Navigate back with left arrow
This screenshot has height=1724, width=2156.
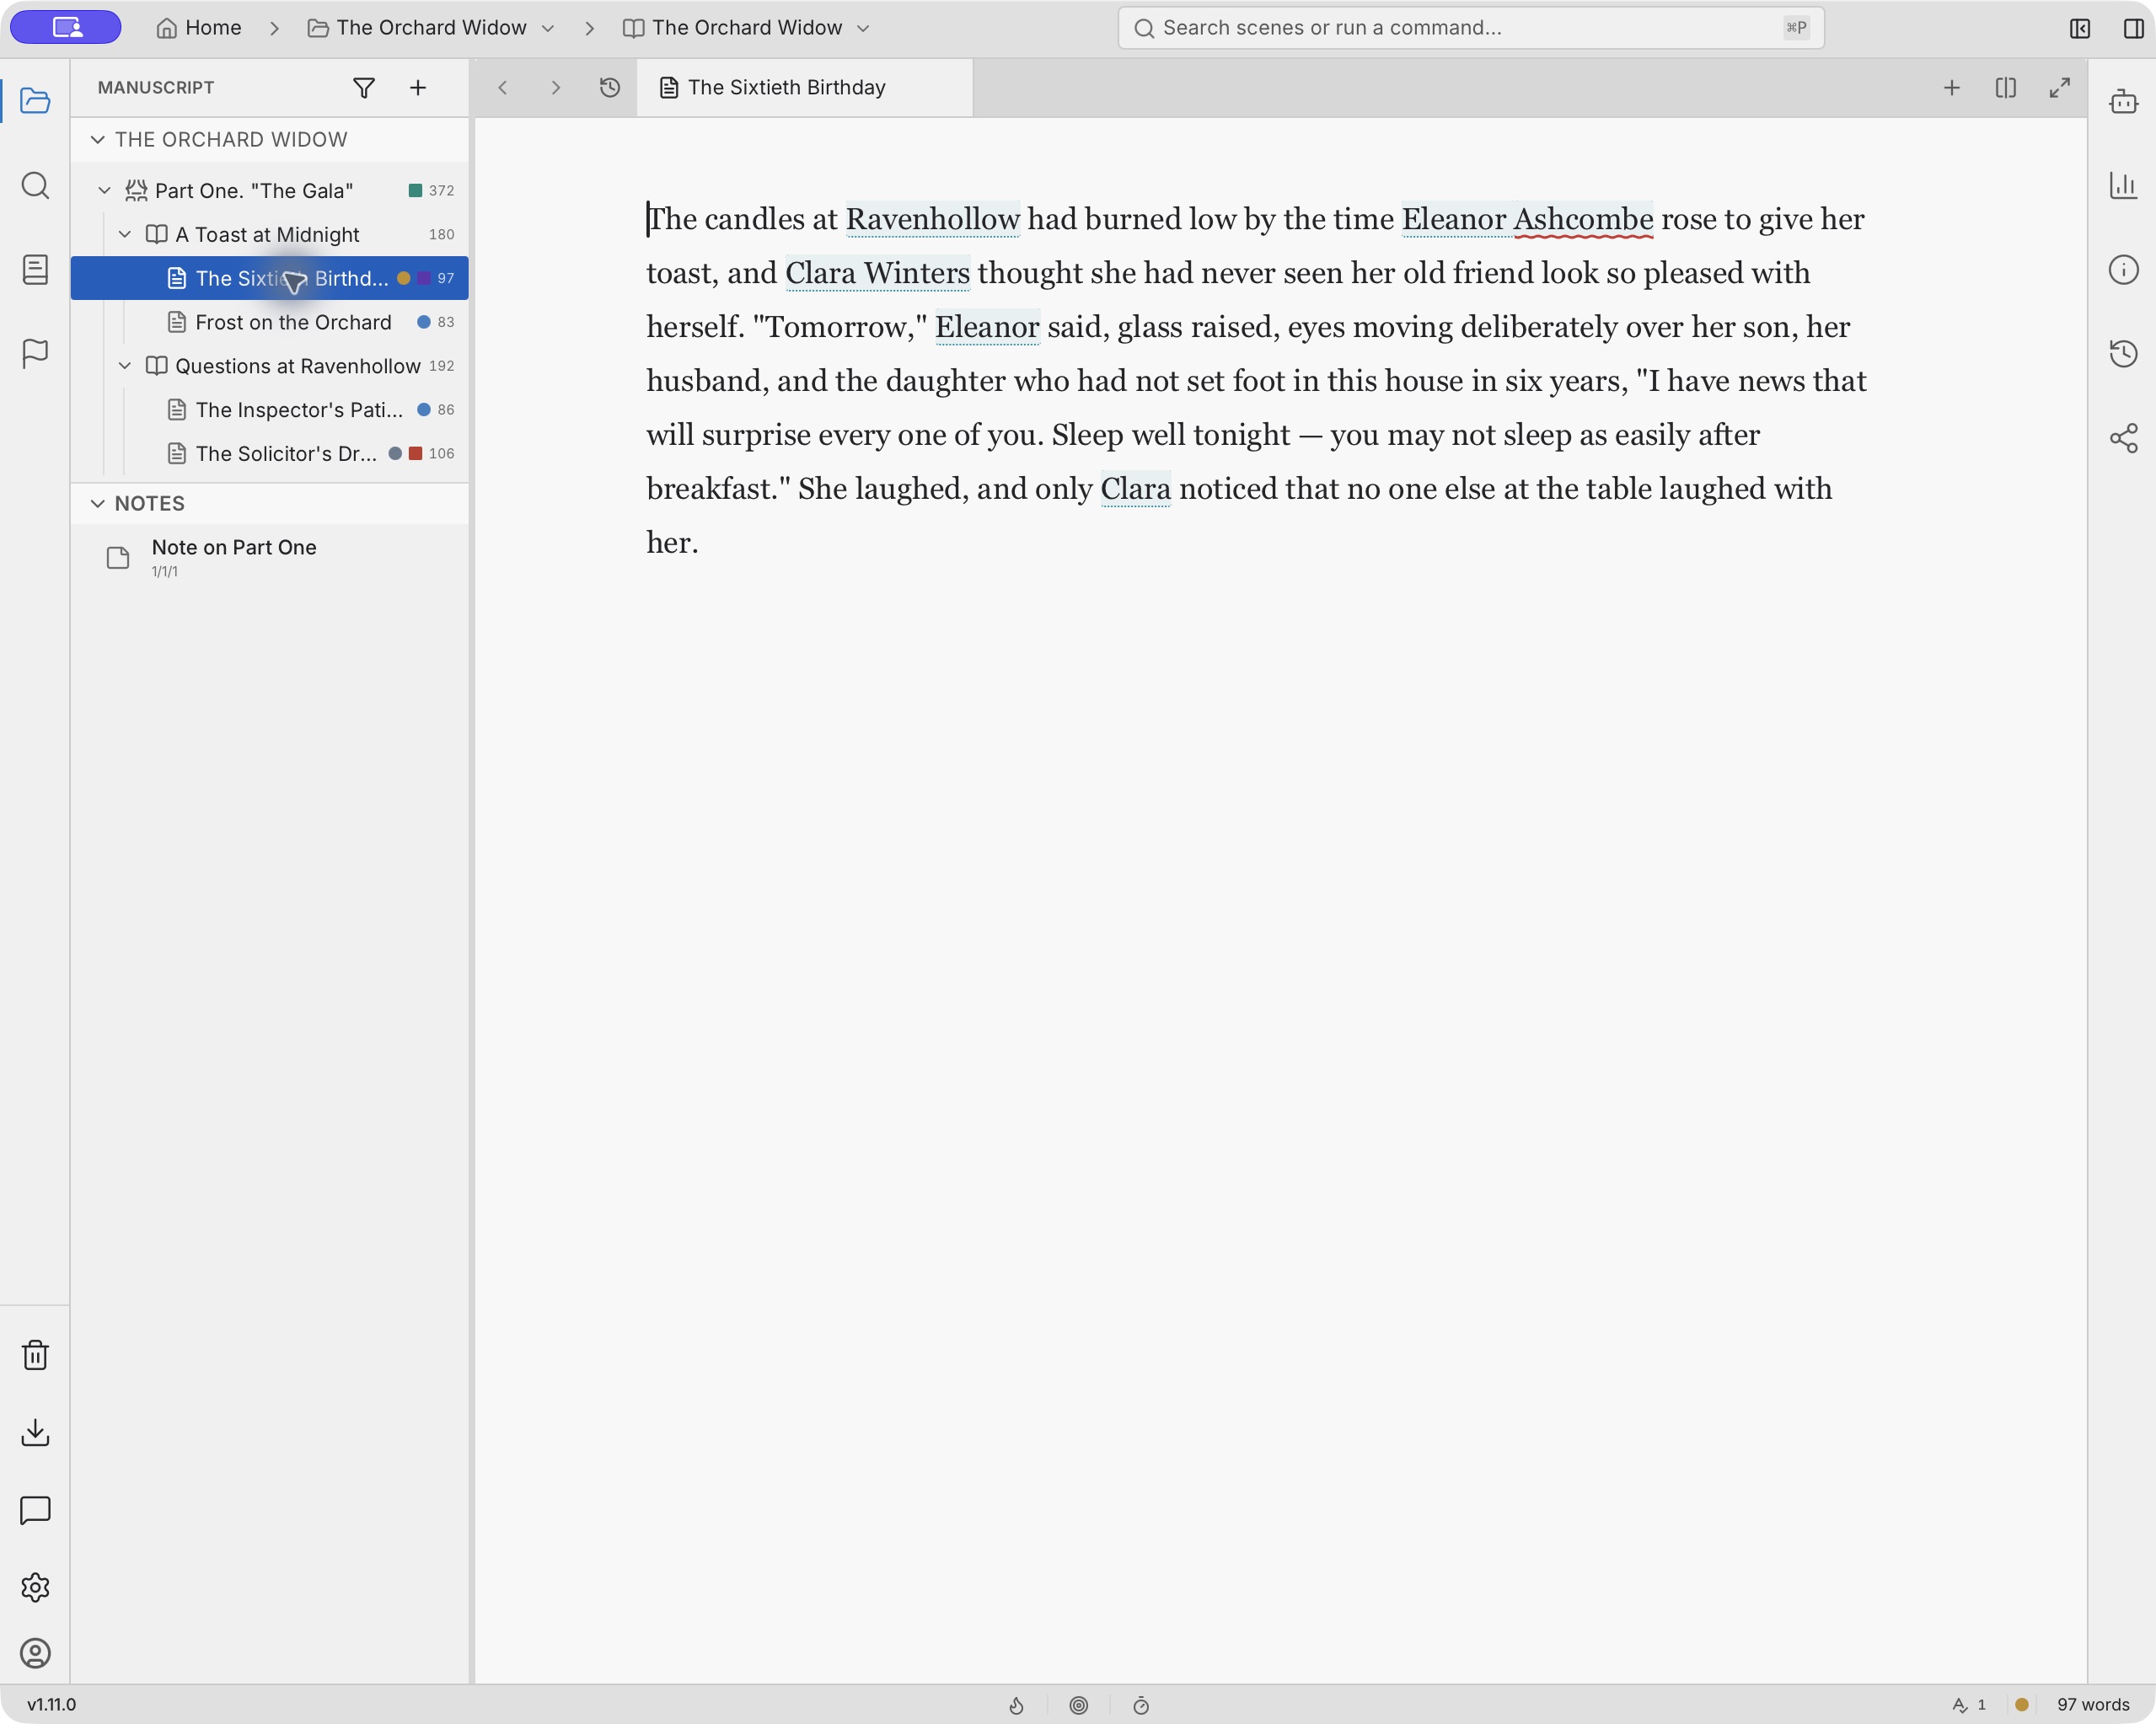tap(503, 88)
